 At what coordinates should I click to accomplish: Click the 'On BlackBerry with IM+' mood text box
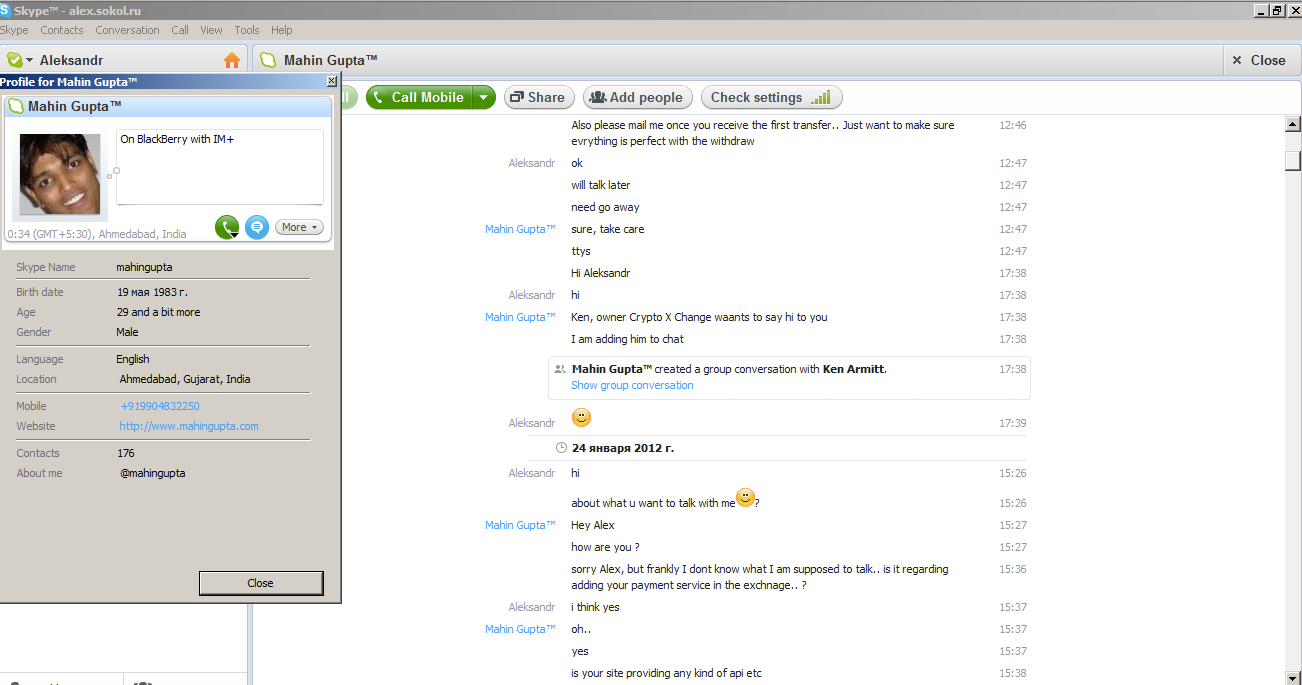point(220,167)
